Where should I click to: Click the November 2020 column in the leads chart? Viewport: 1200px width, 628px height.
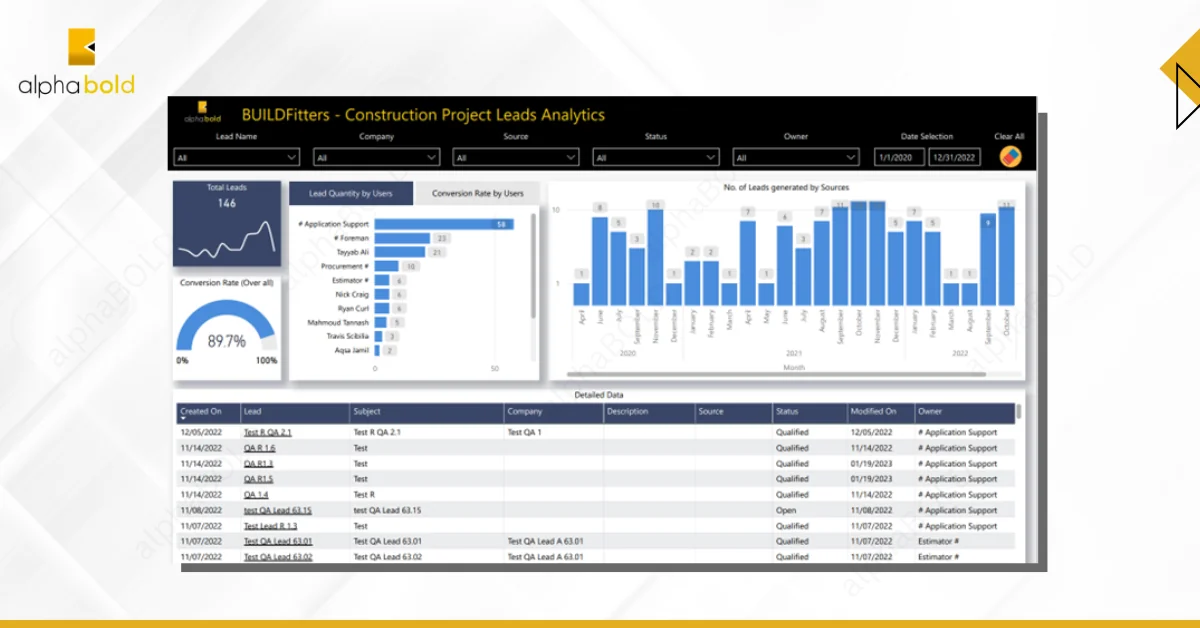coord(656,257)
